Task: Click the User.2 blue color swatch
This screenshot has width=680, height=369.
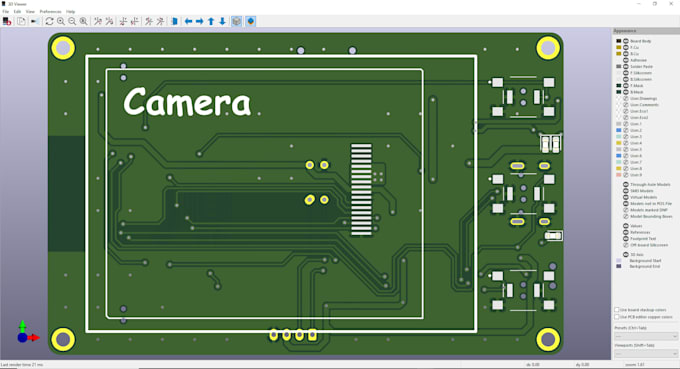Action: point(619,130)
